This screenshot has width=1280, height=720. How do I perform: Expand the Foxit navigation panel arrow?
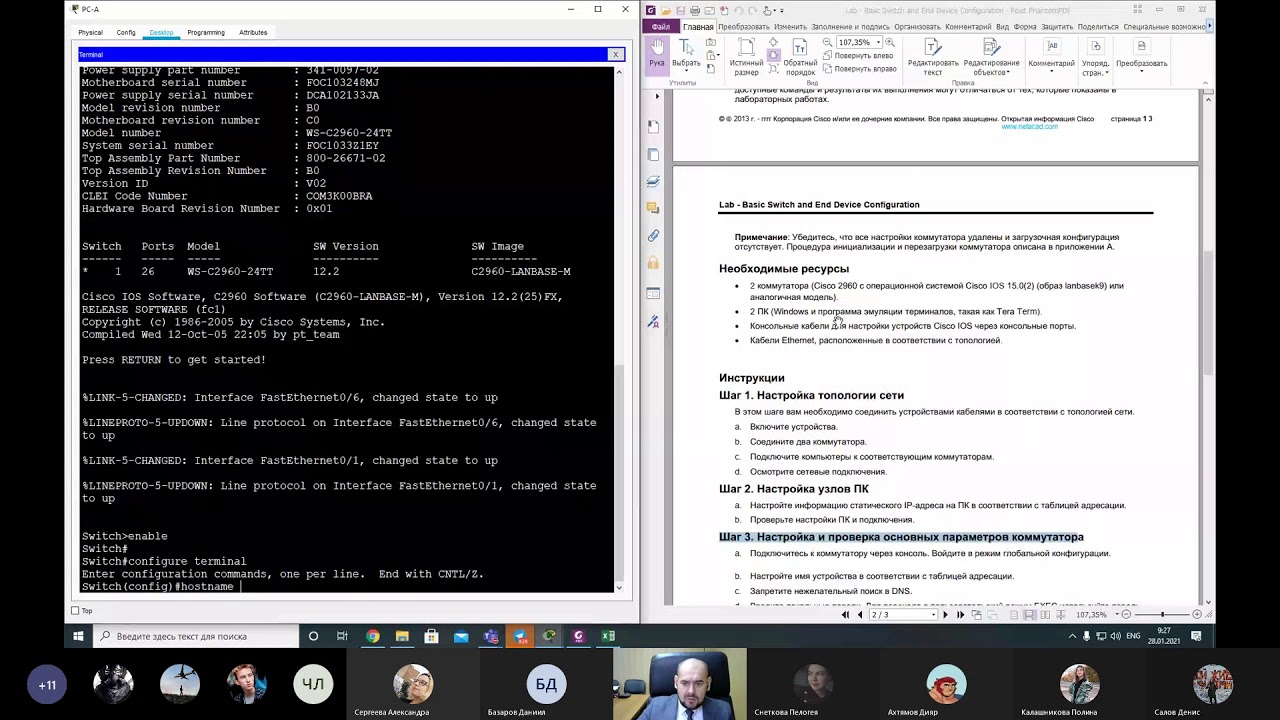657,97
